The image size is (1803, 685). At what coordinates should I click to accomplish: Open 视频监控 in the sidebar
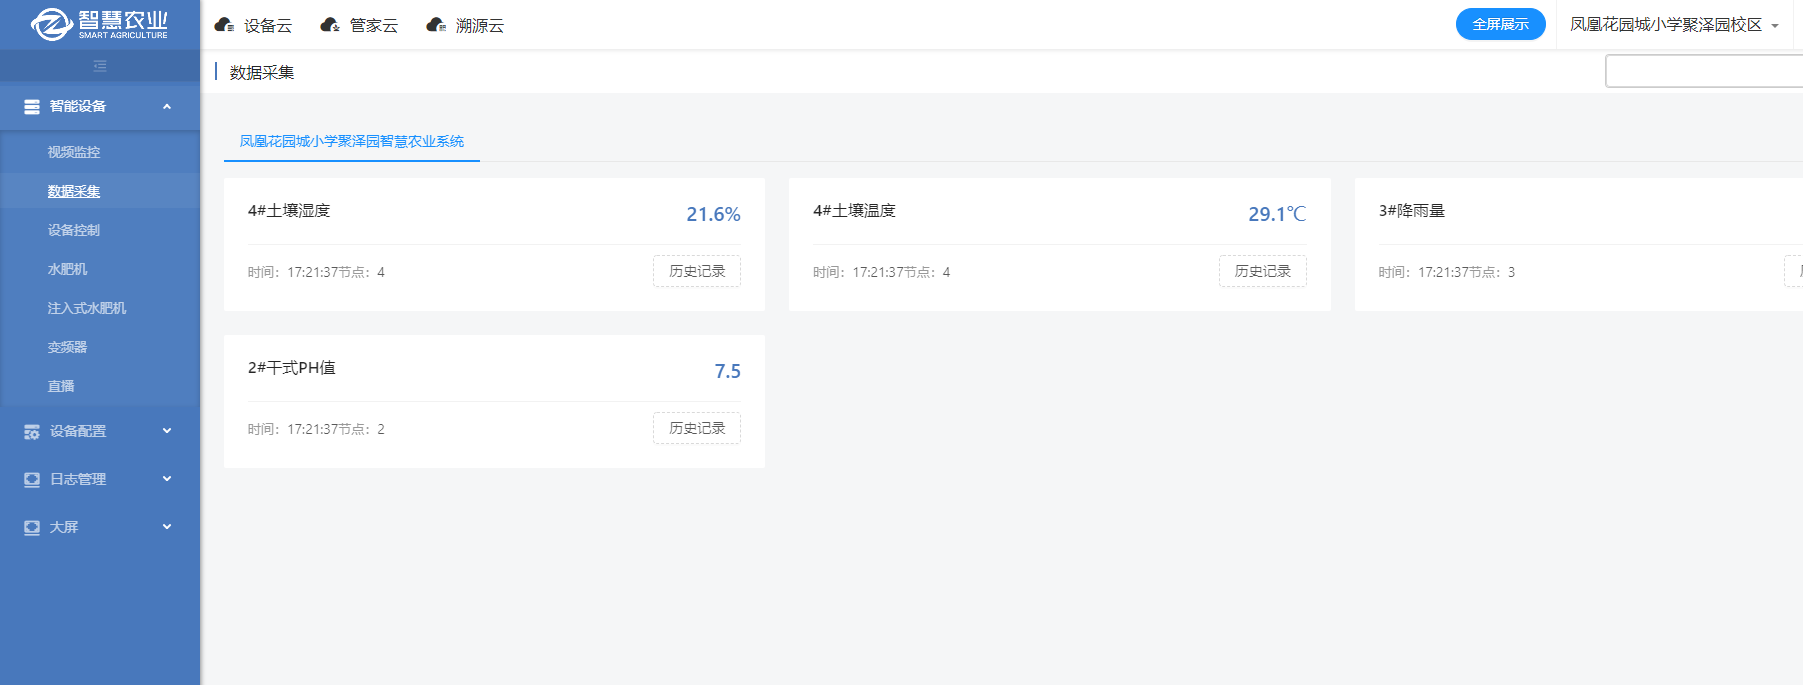(x=74, y=153)
